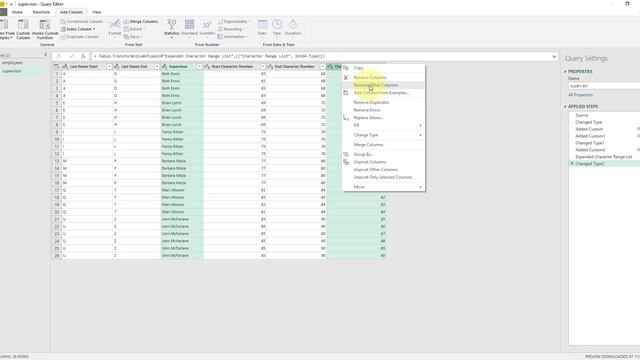Collapse the PROPERTIES section
Viewport: 640px width, 360px height.
566,72
